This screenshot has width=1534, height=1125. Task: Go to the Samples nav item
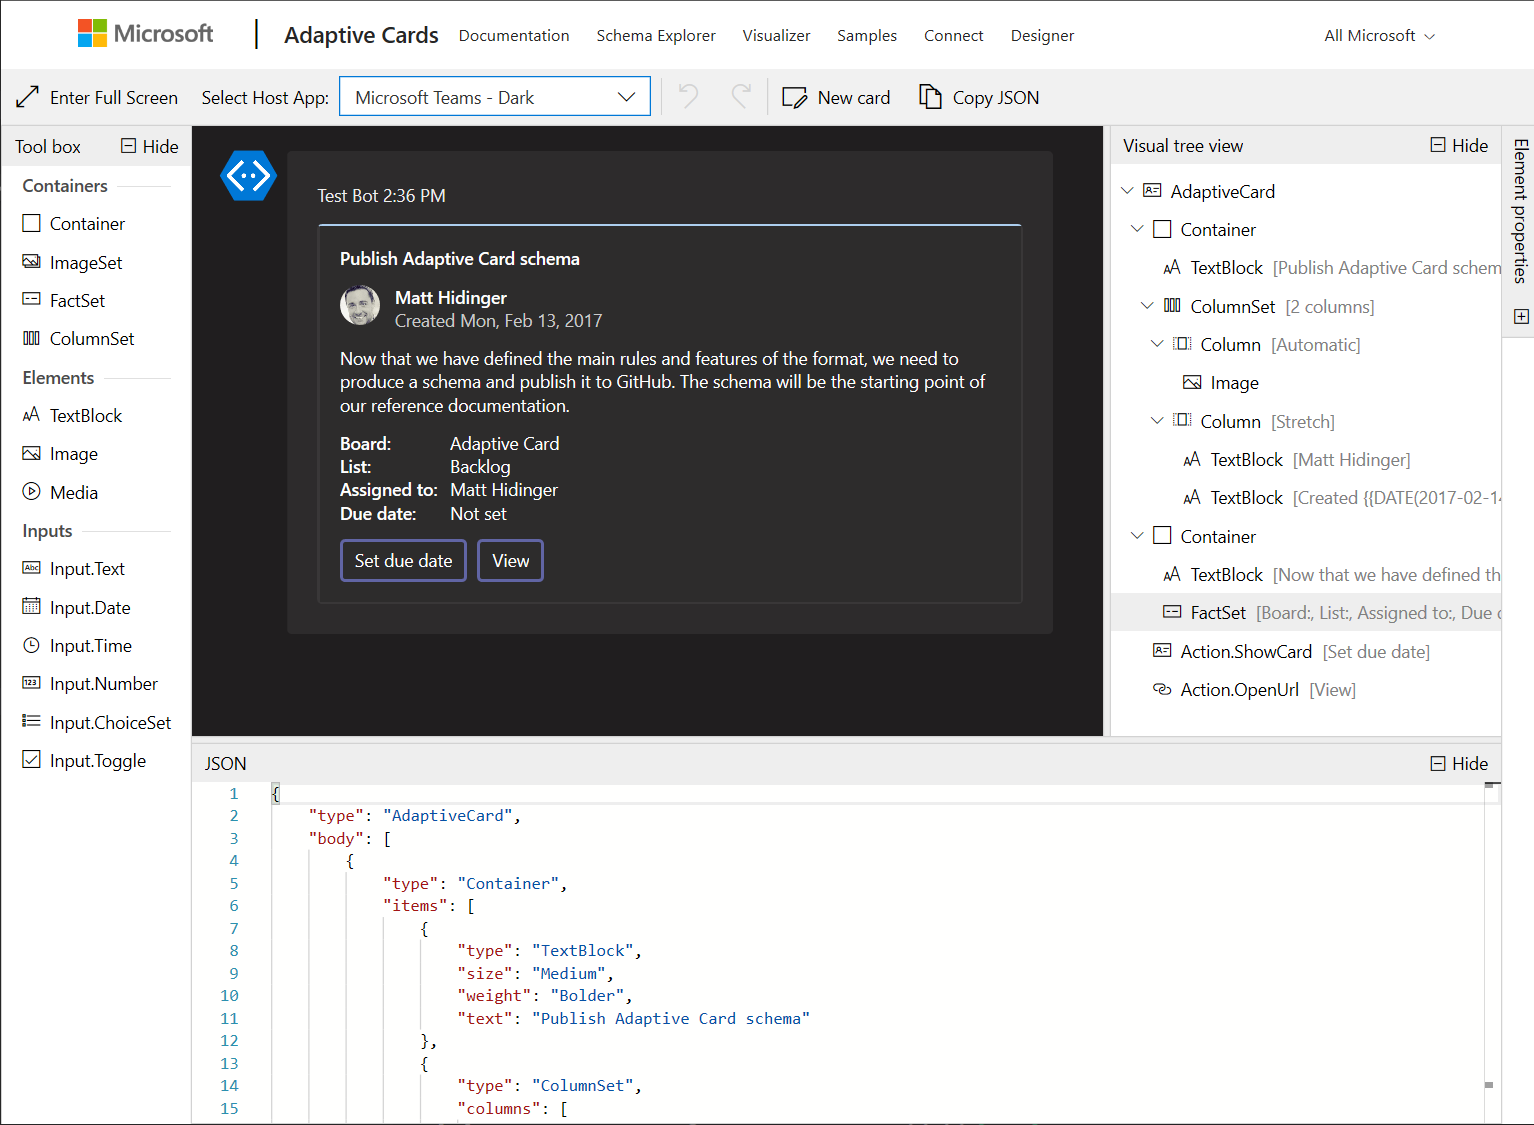point(866,35)
